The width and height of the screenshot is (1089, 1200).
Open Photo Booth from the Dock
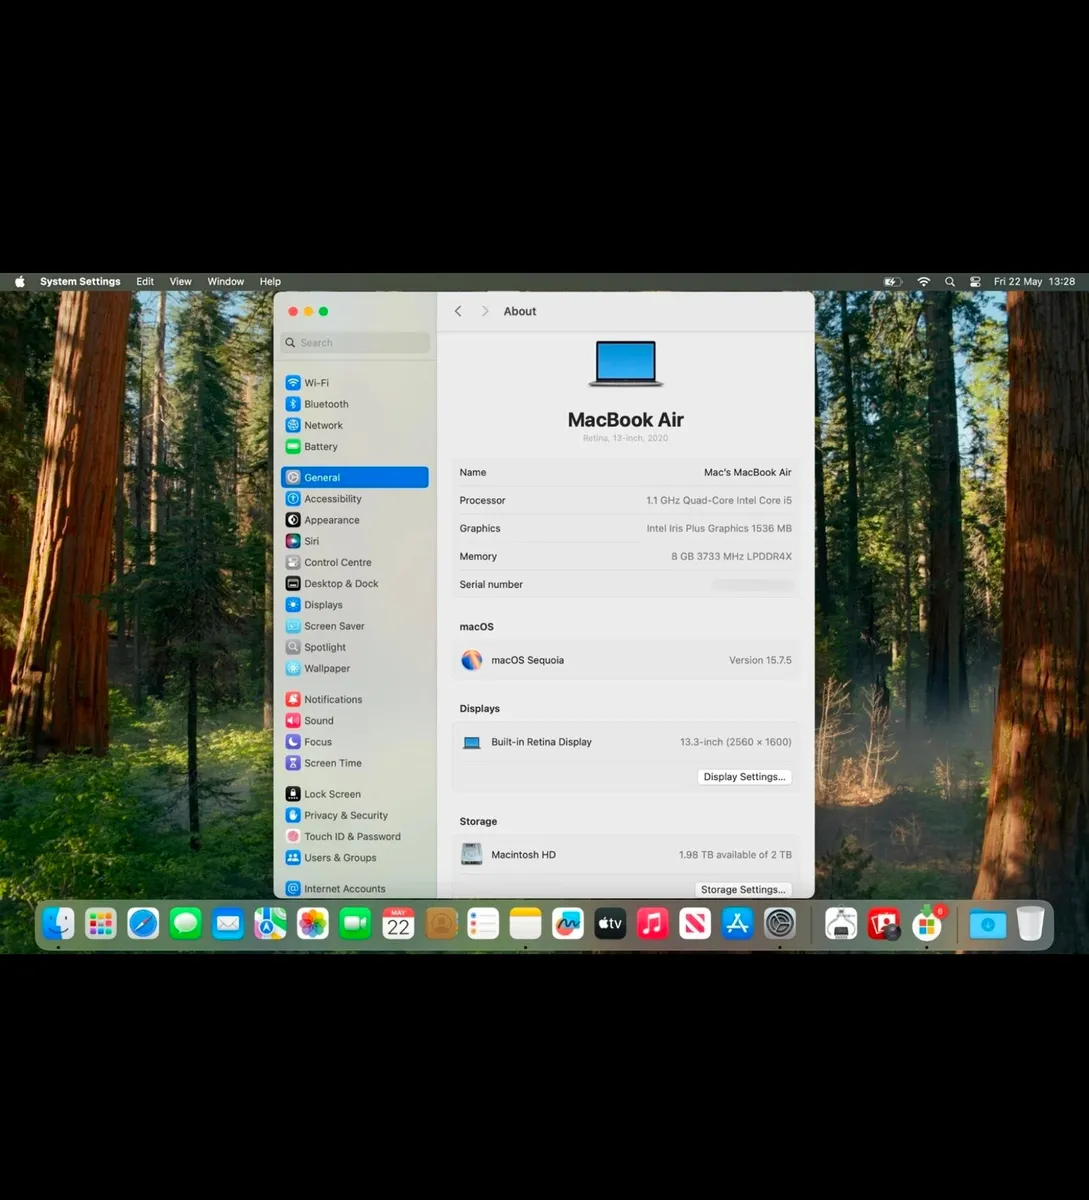[884, 923]
